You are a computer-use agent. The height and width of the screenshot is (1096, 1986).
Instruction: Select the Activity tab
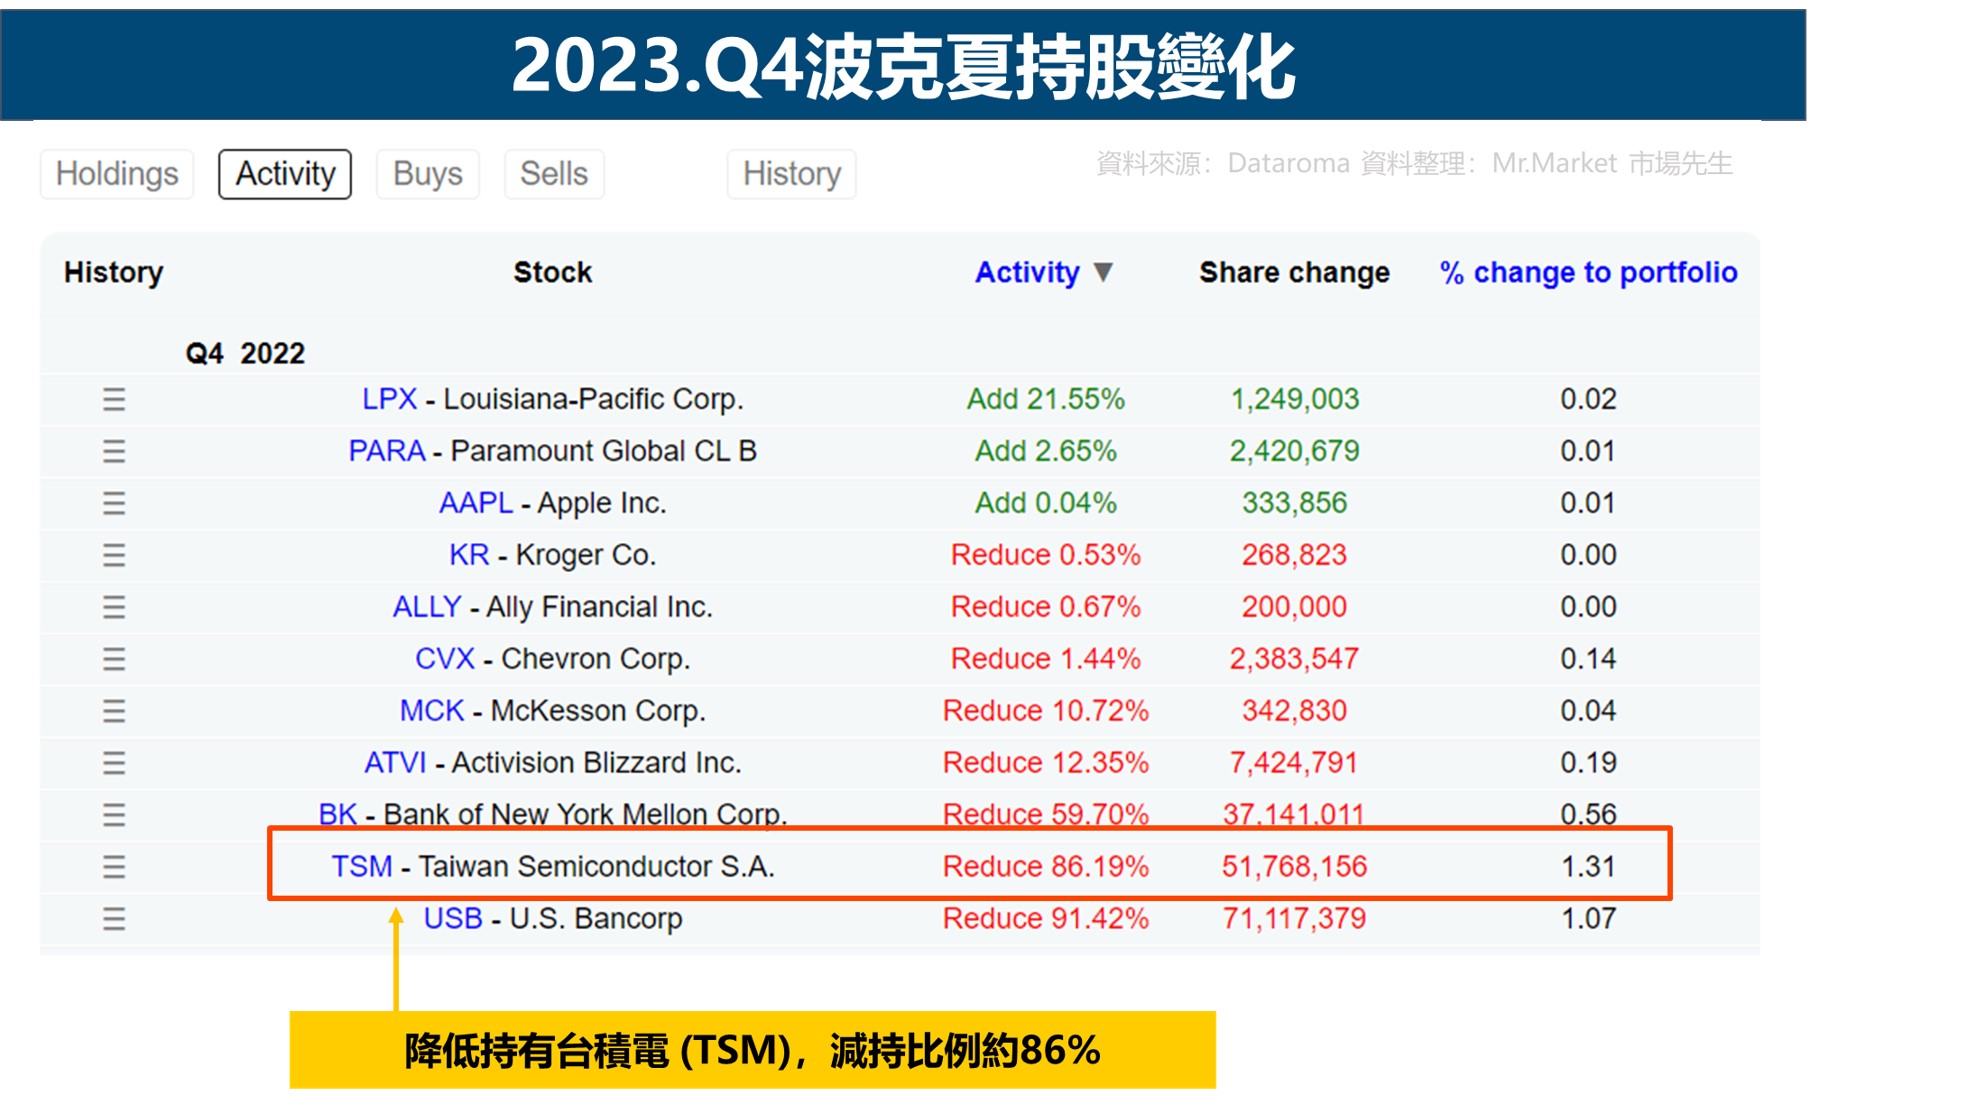pyautogui.click(x=285, y=174)
